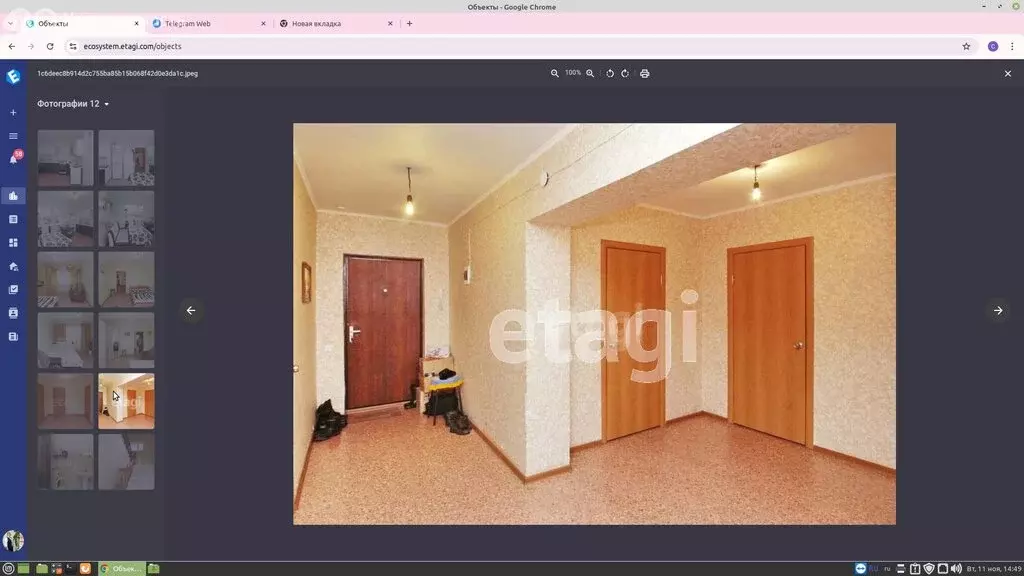This screenshot has height=576, width=1024.
Task: Click the Etagi logo in the sidebar
Action: 13,76
